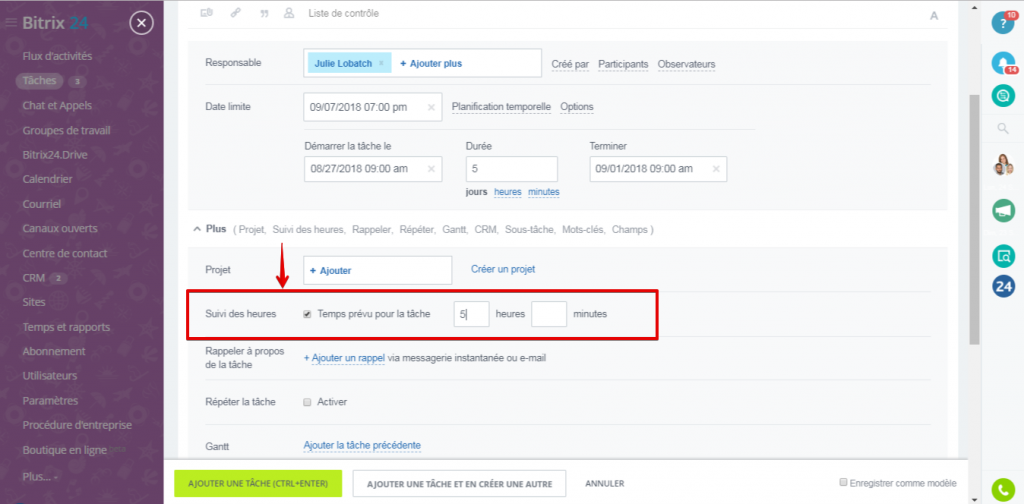Open the notifications bell icon
The height and width of the screenshot is (504, 1024).
point(1002,62)
